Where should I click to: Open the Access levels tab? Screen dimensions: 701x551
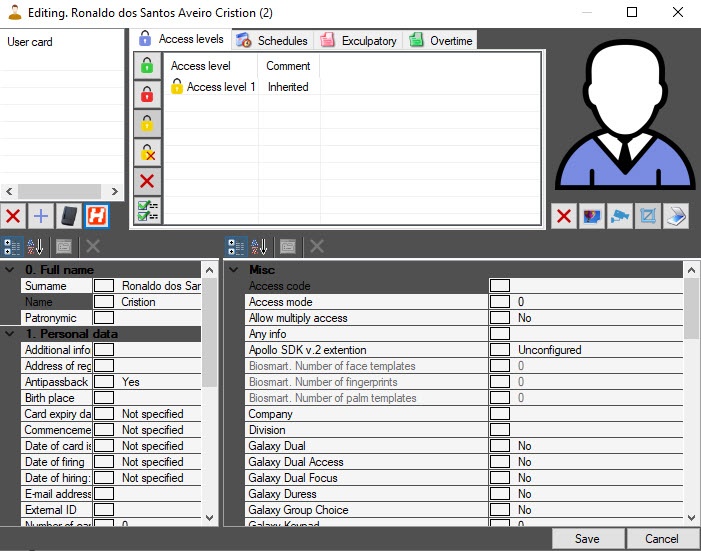[x=181, y=39]
